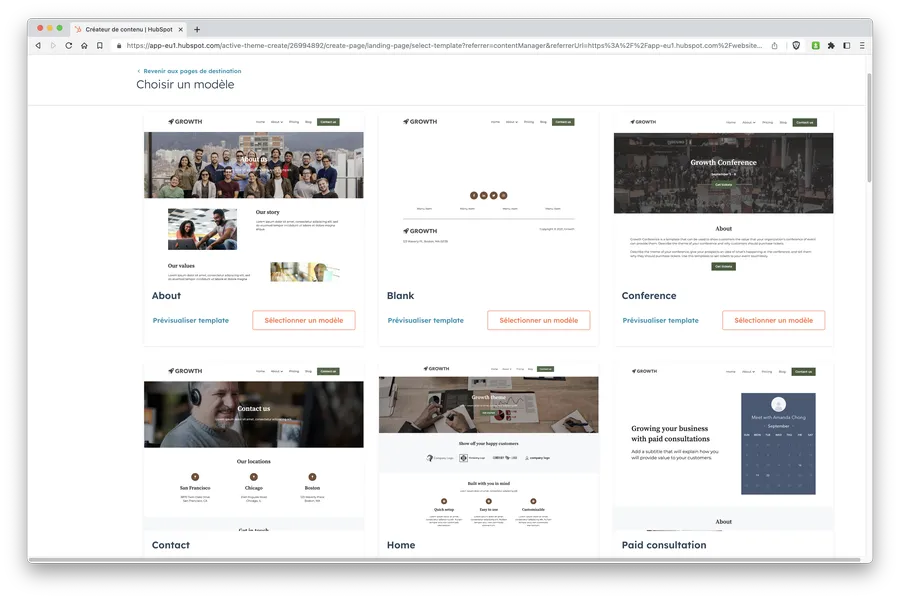Click the Choisir un modèle heading
Image resolution: width=900 pixels, height=599 pixels.
[185, 84]
